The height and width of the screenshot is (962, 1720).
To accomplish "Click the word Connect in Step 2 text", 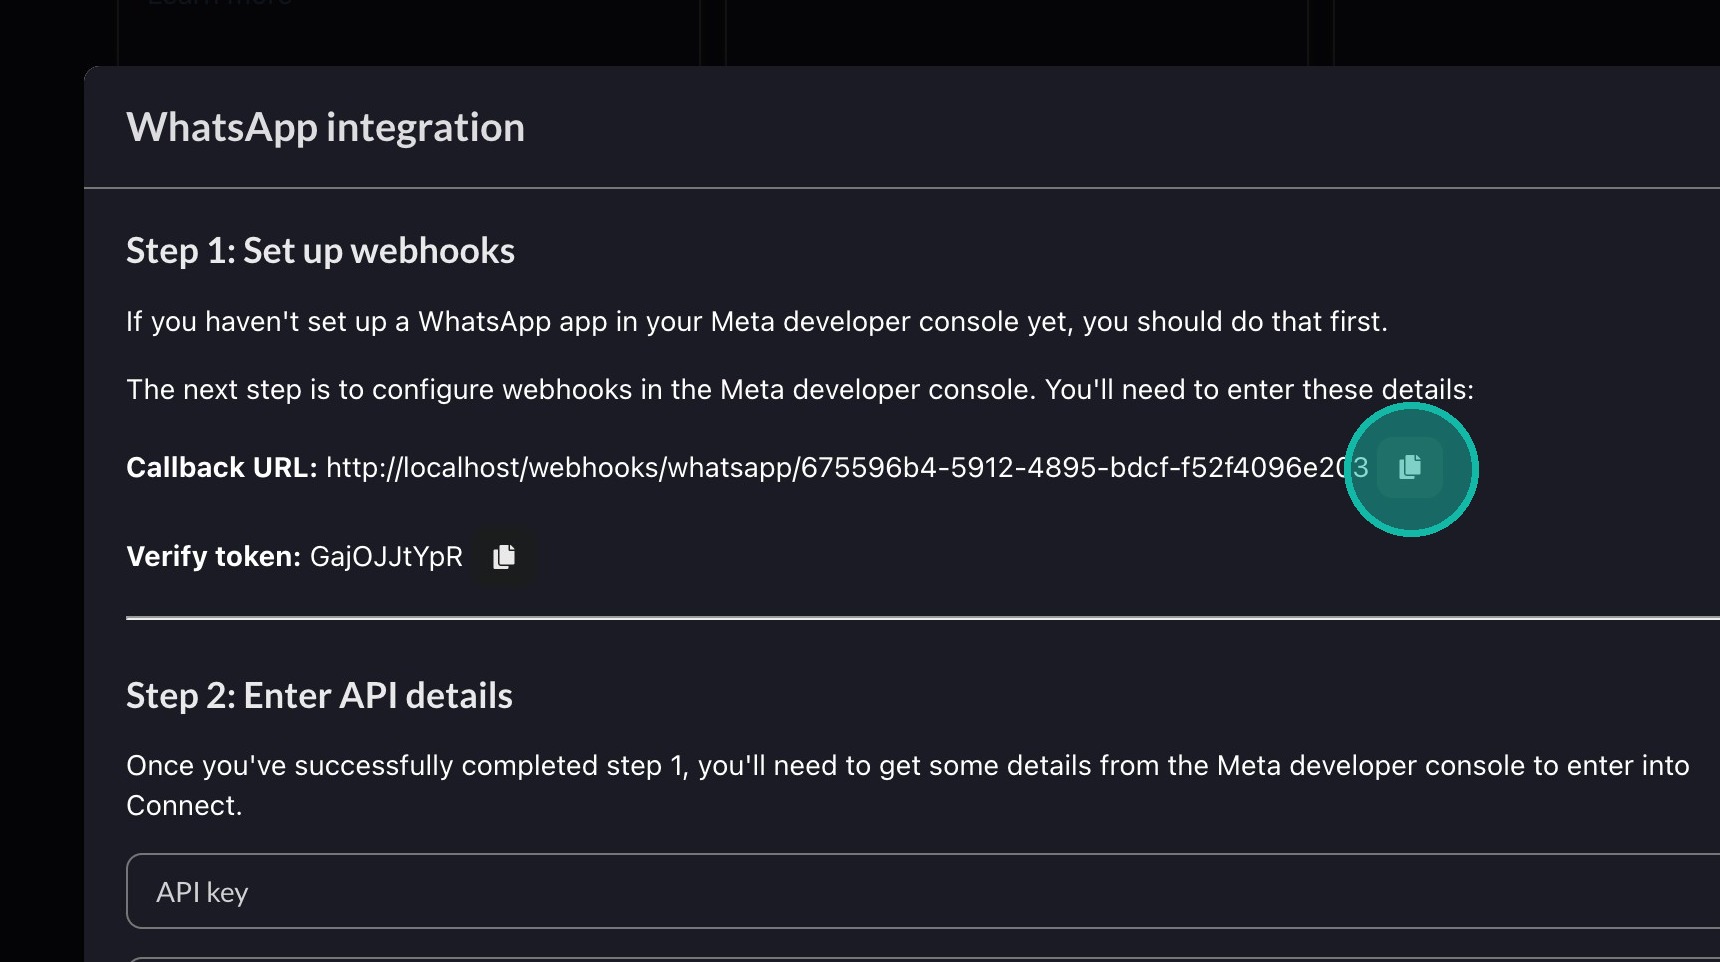I will [x=182, y=806].
